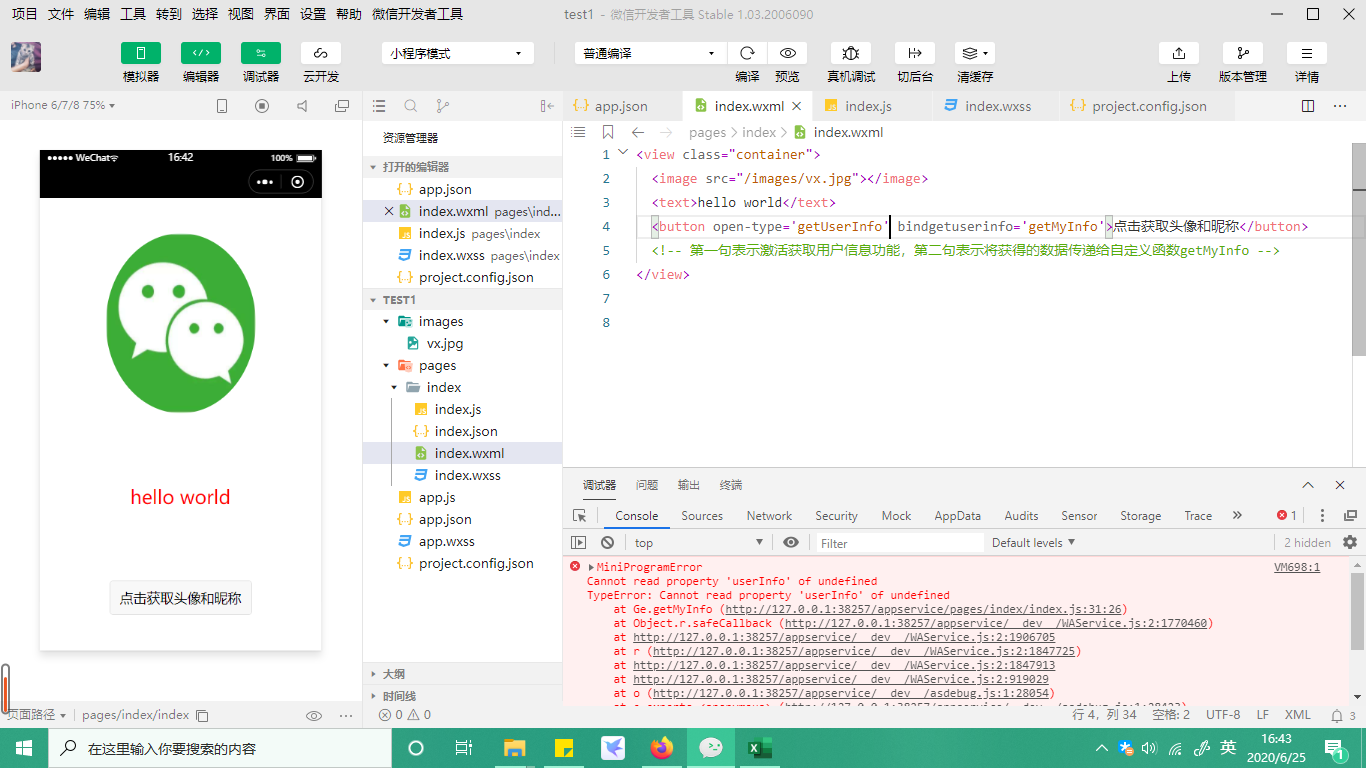This screenshot has height=768, width=1366.
Task: Open console settings gear icon
Action: [1350, 542]
